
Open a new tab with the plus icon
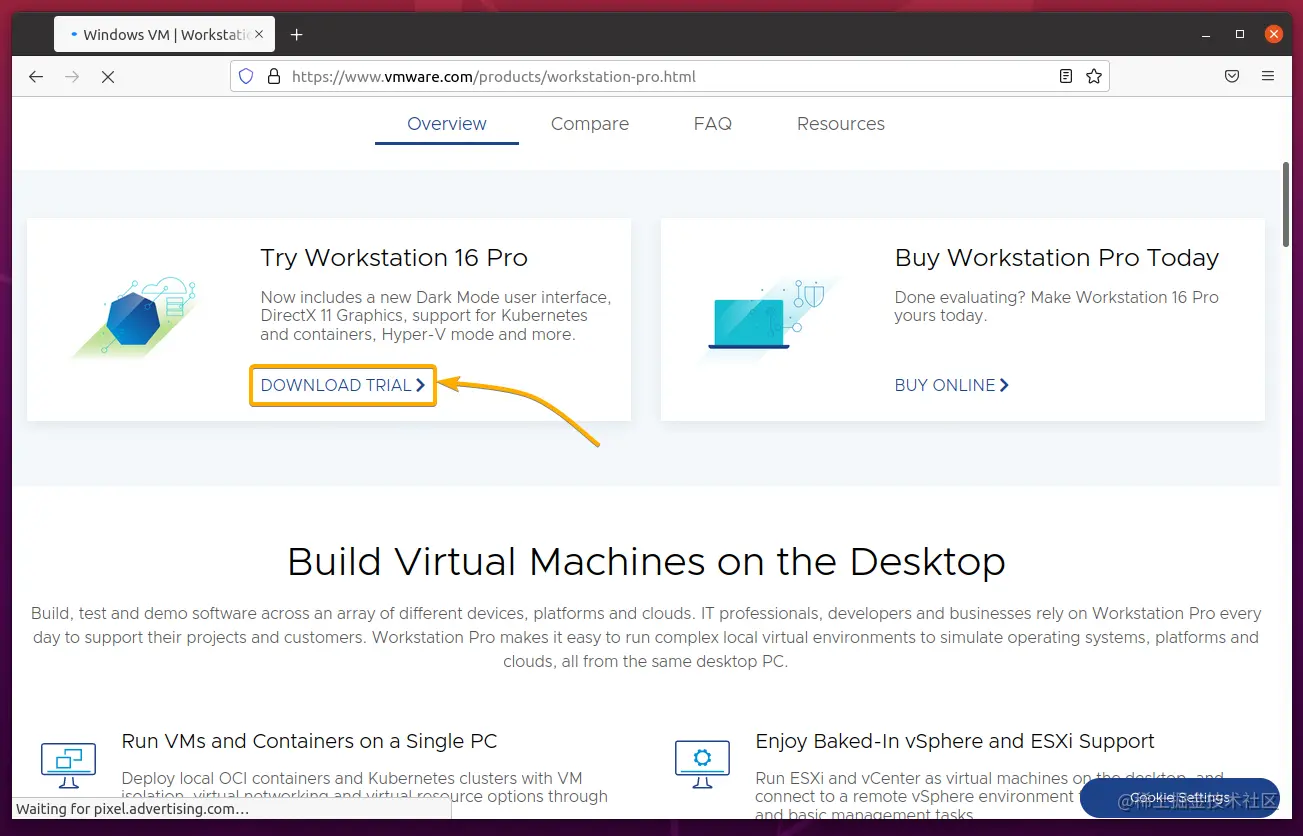coord(296,34)
